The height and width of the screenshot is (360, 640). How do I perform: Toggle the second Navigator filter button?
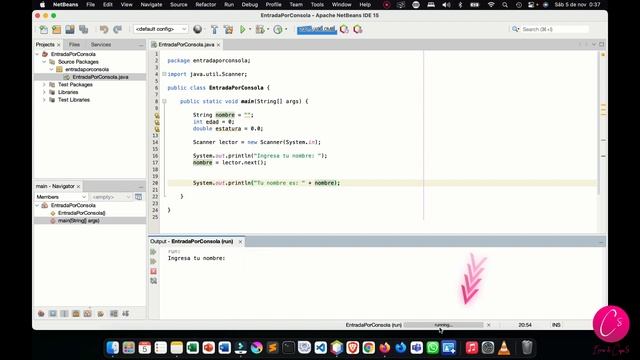pos(53,313)
